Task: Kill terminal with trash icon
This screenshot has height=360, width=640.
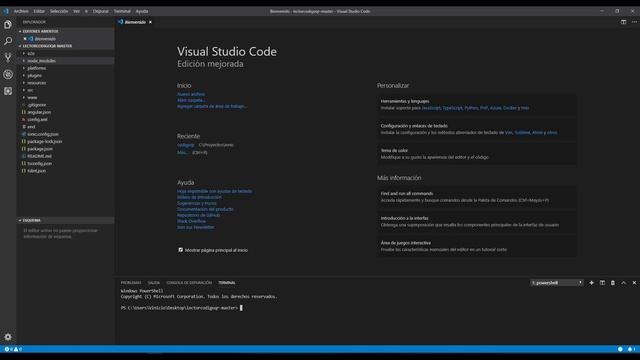Action: pyautogui.click(x=613, y=283)
